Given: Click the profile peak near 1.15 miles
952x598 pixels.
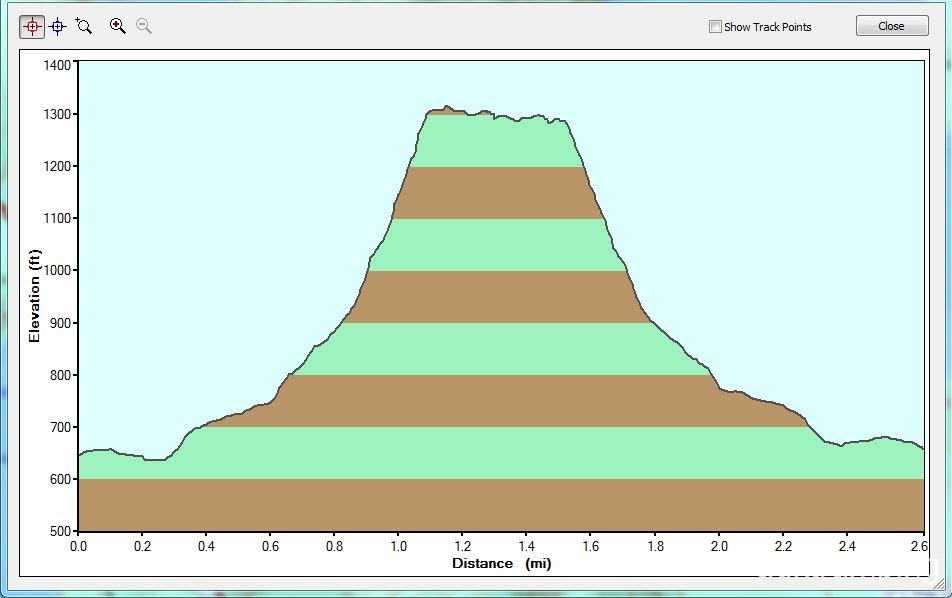Looking at the screenshot, I should (x=447, y=107).
